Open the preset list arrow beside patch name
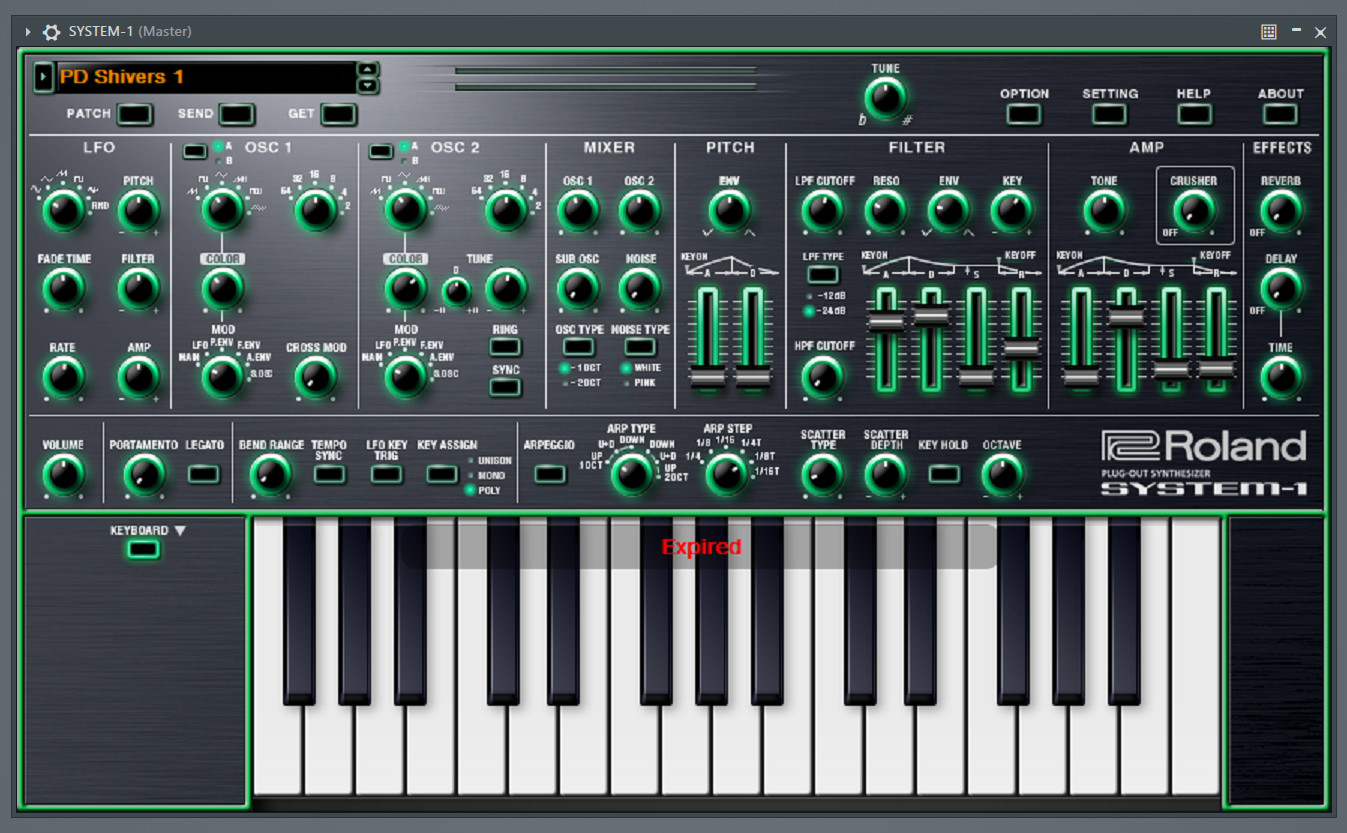The height and width of the screenshot is (833, 1347). (x=44, y=77)
